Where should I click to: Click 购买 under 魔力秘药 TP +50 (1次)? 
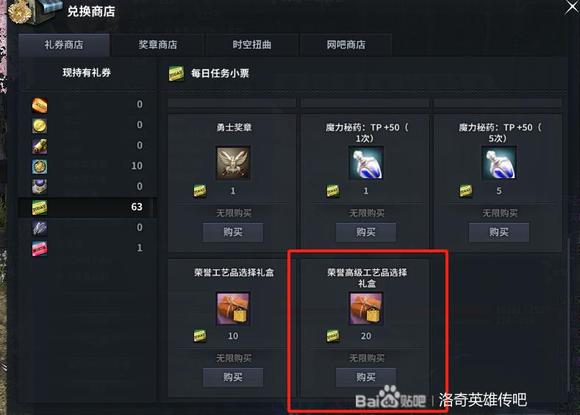coord(366,232)
